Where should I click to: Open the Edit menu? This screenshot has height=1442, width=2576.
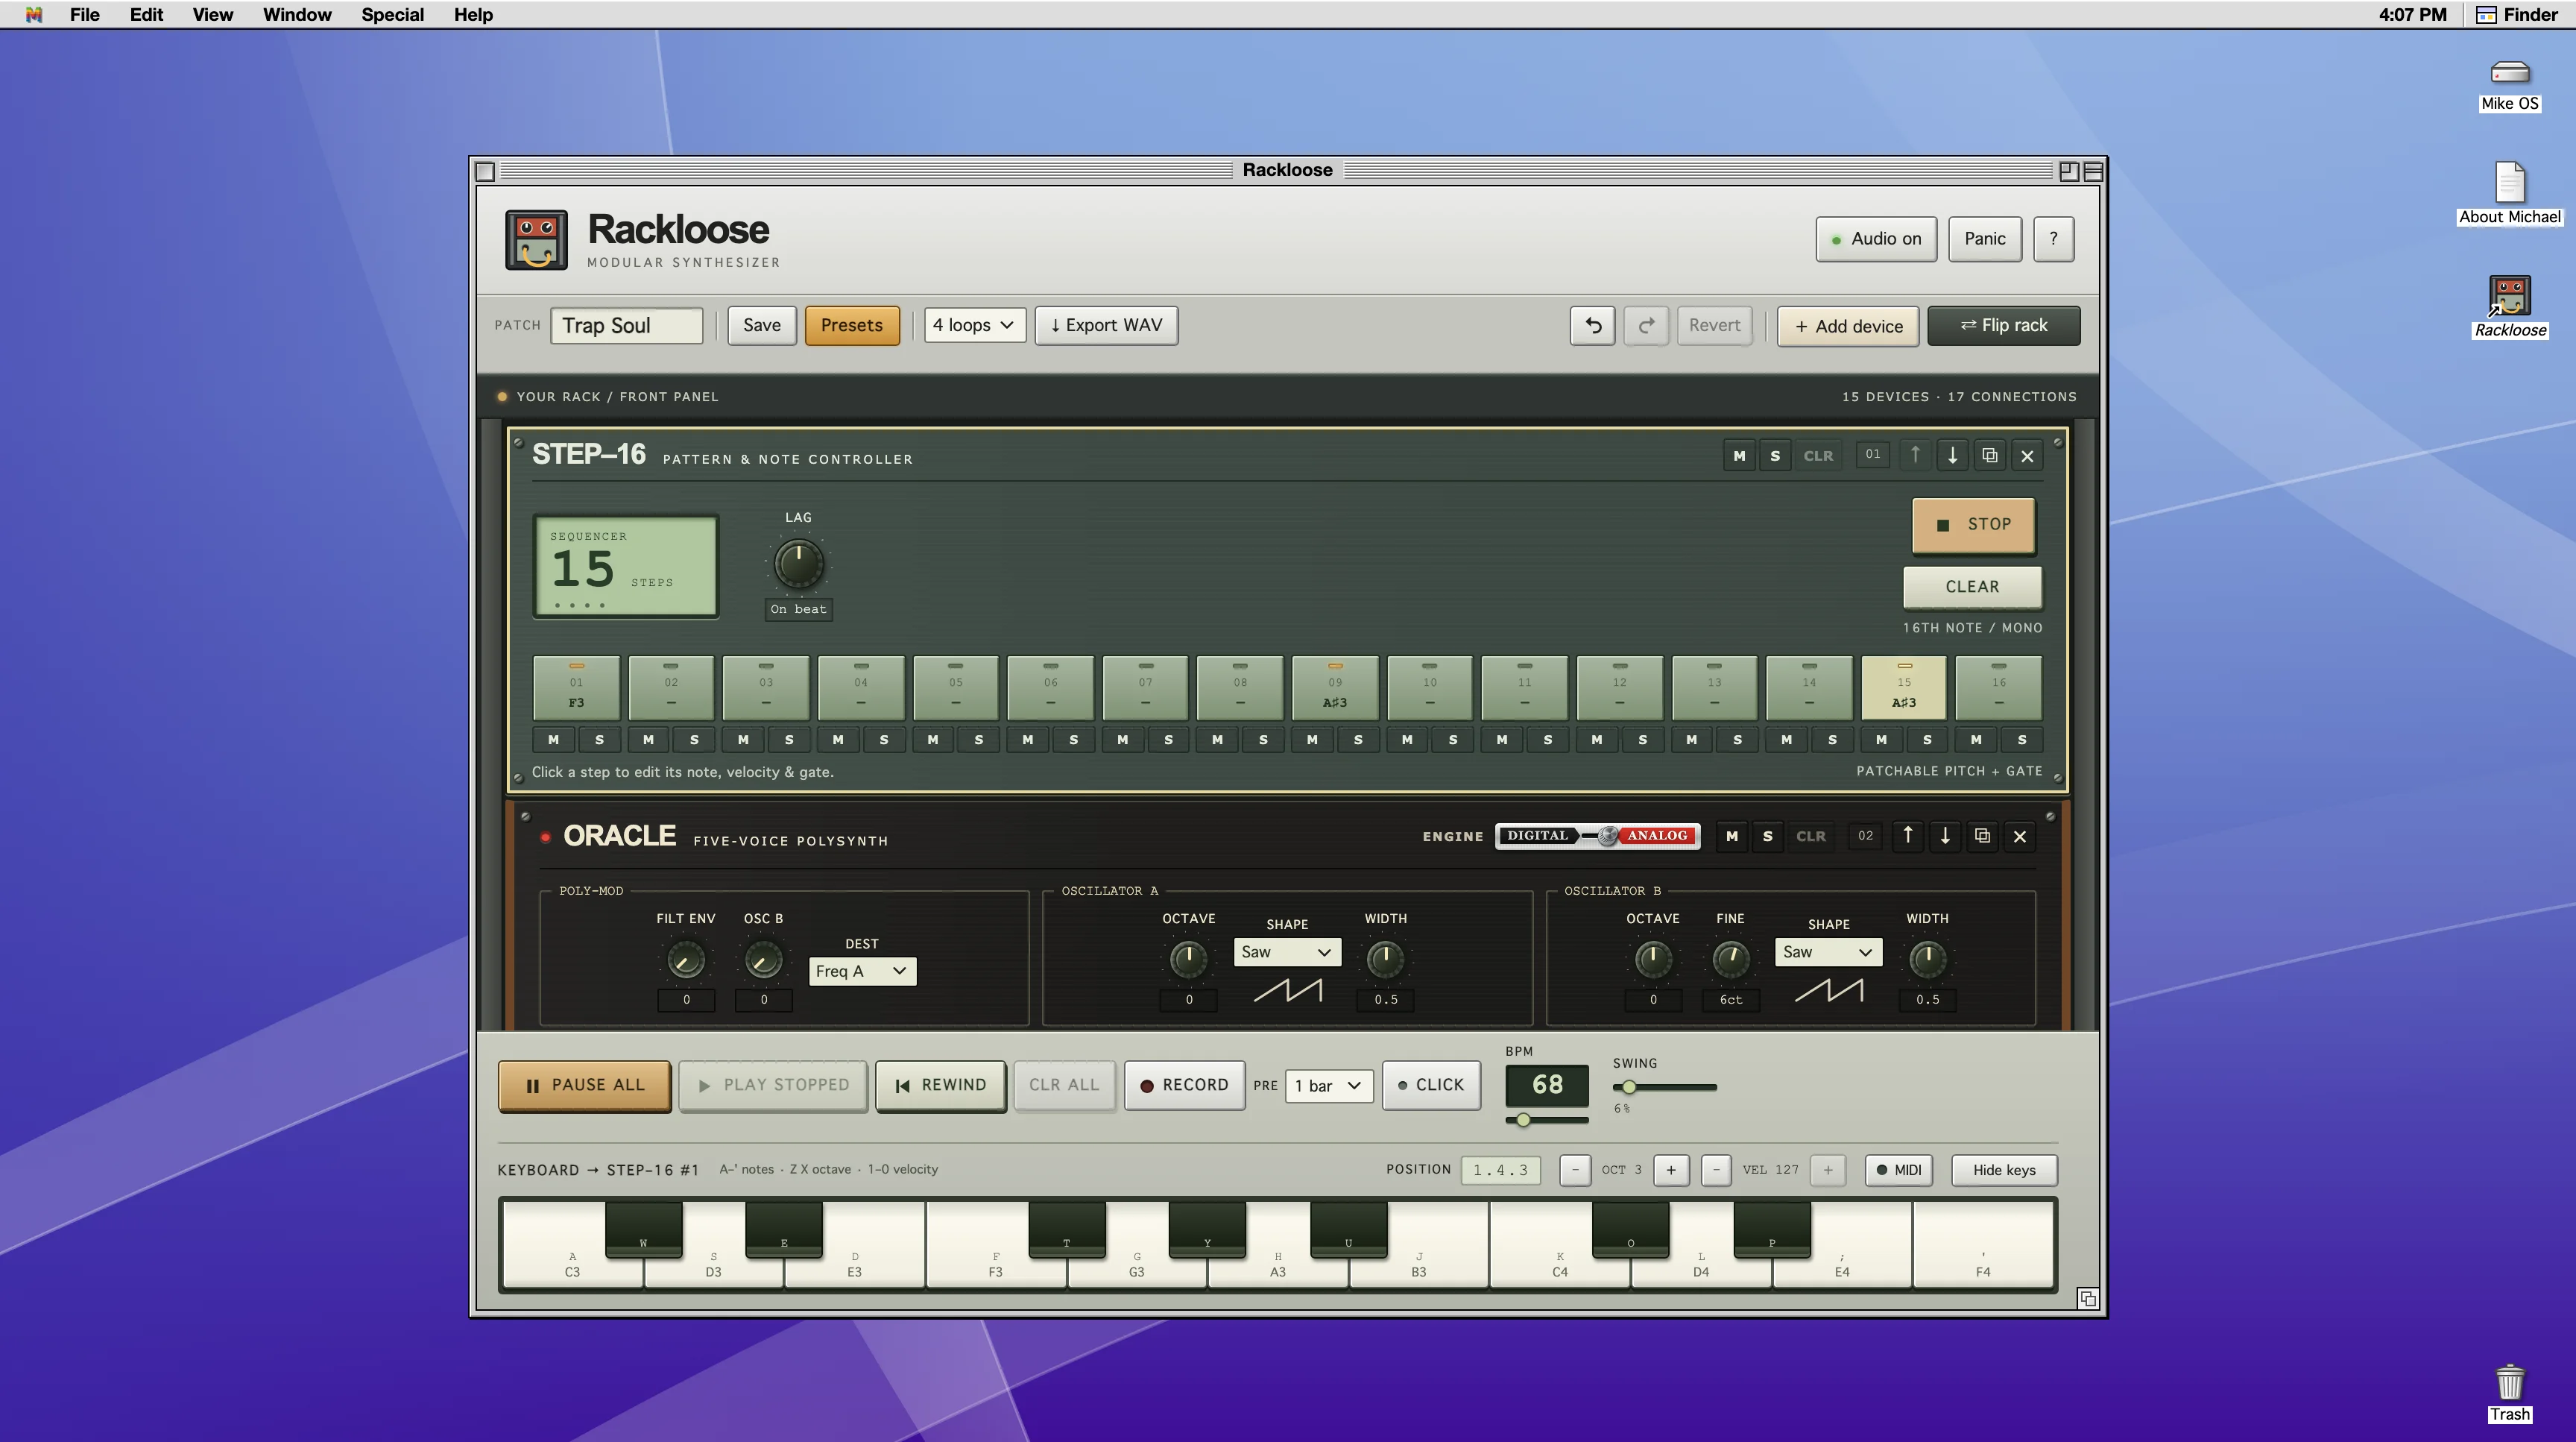[x=146, y=15]
